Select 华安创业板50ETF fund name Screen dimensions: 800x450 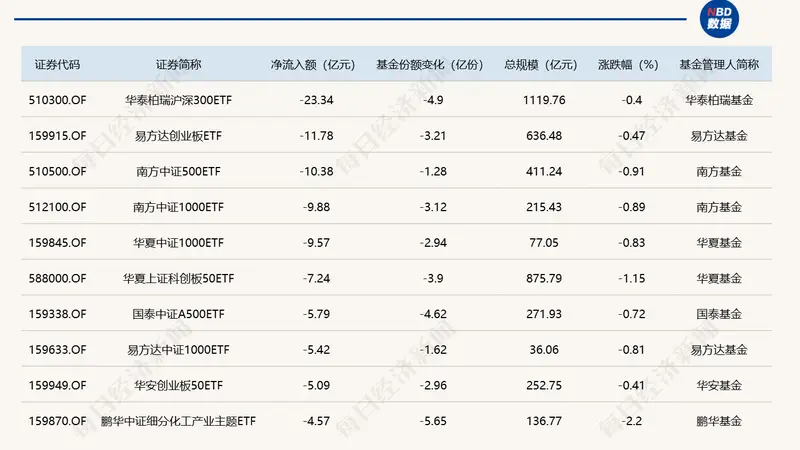(x=178, y=386)
